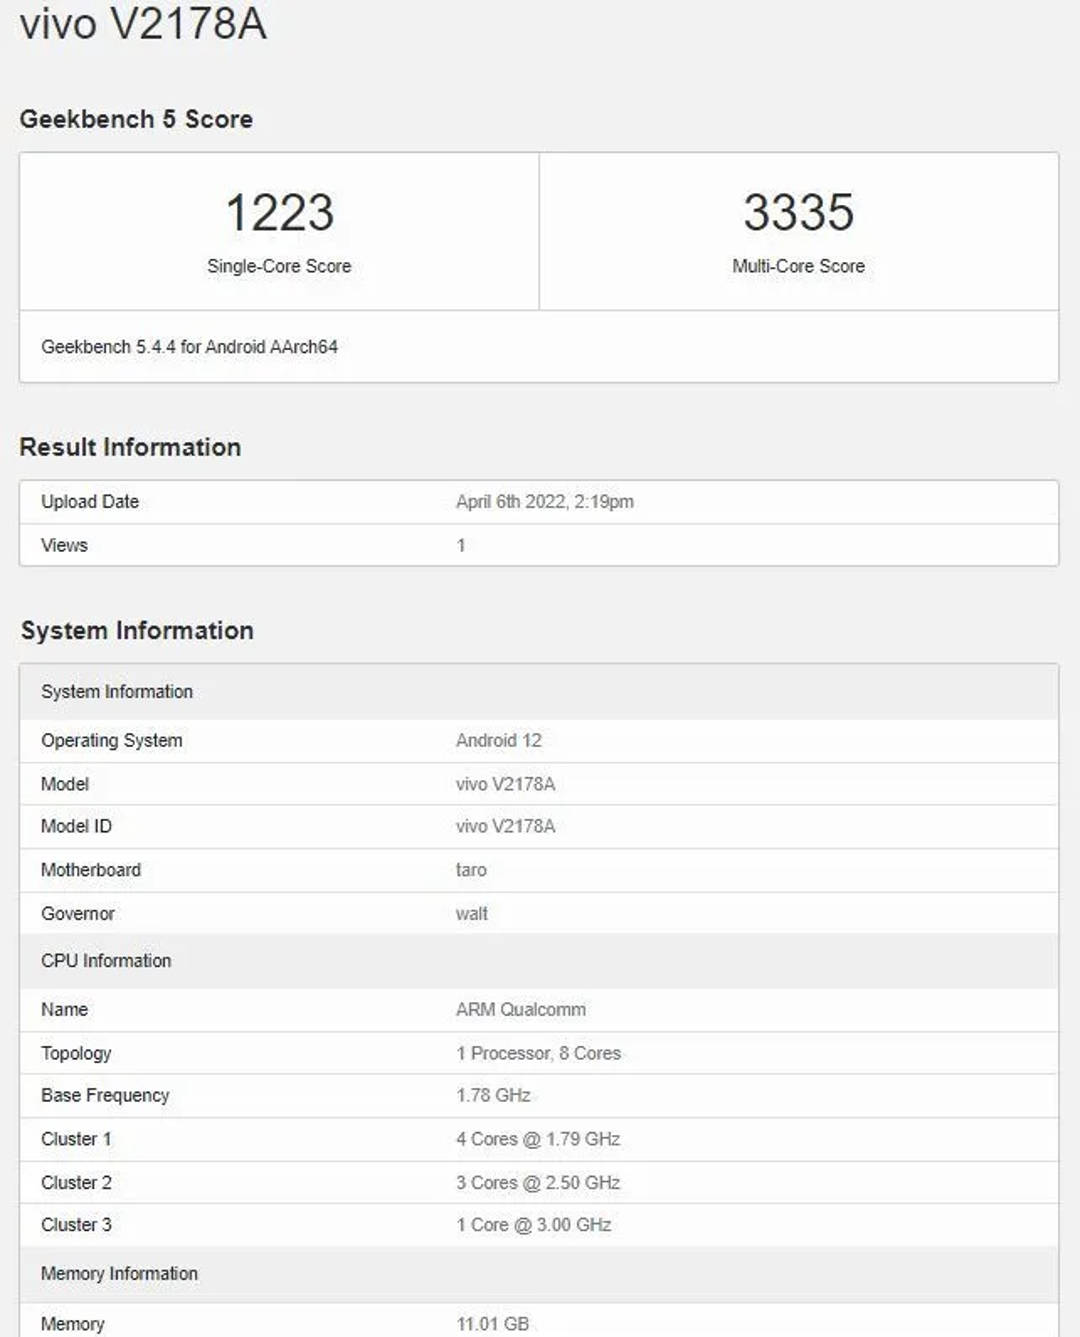Screen dimensions: 1080x1337
Task: Select the Governor value walt
Action: coord(470,913)
